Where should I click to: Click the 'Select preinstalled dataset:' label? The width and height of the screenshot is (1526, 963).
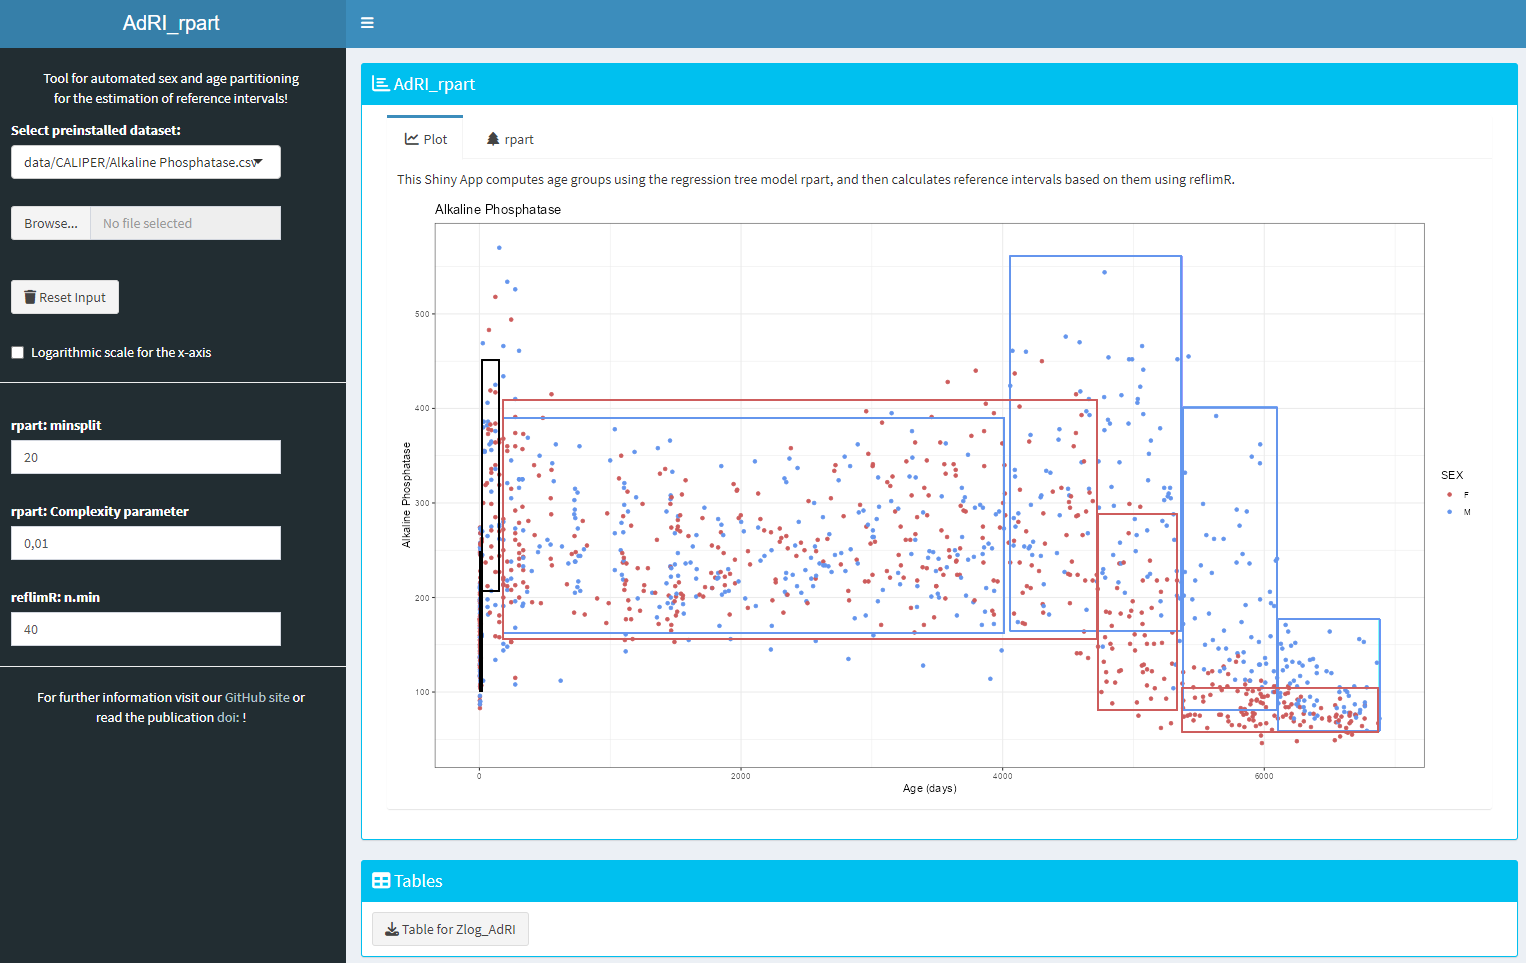pos(96,130)
